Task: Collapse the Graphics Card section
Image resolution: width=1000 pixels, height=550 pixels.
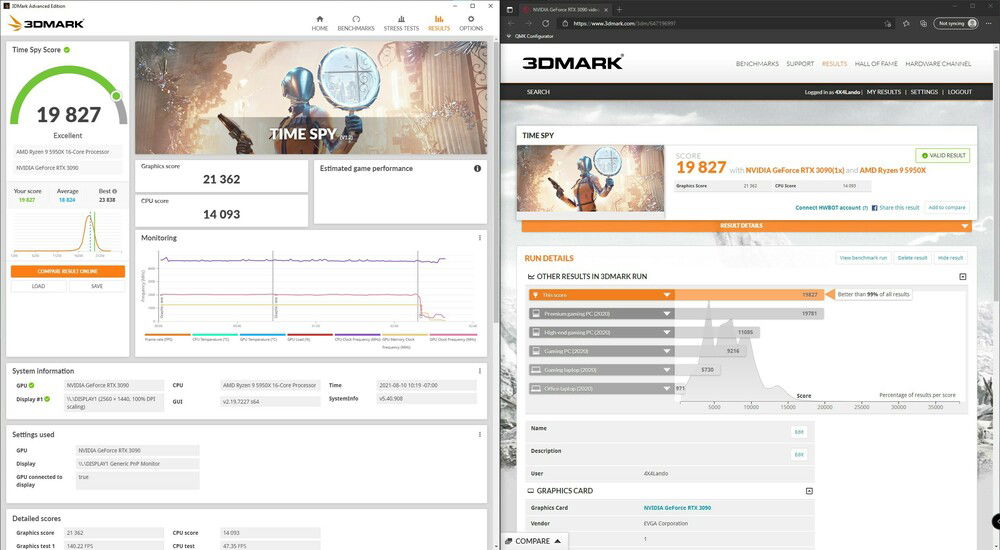Action: [x=808, y=491]
